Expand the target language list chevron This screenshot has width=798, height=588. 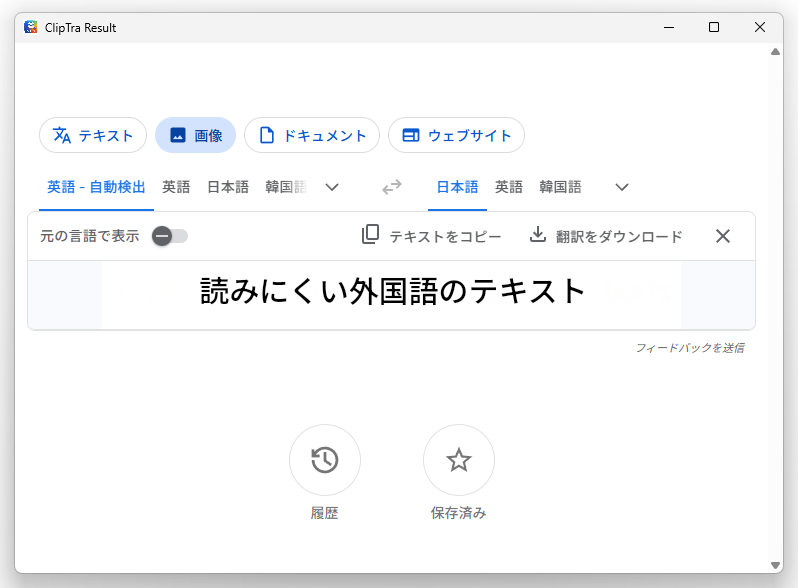(622, 187)
